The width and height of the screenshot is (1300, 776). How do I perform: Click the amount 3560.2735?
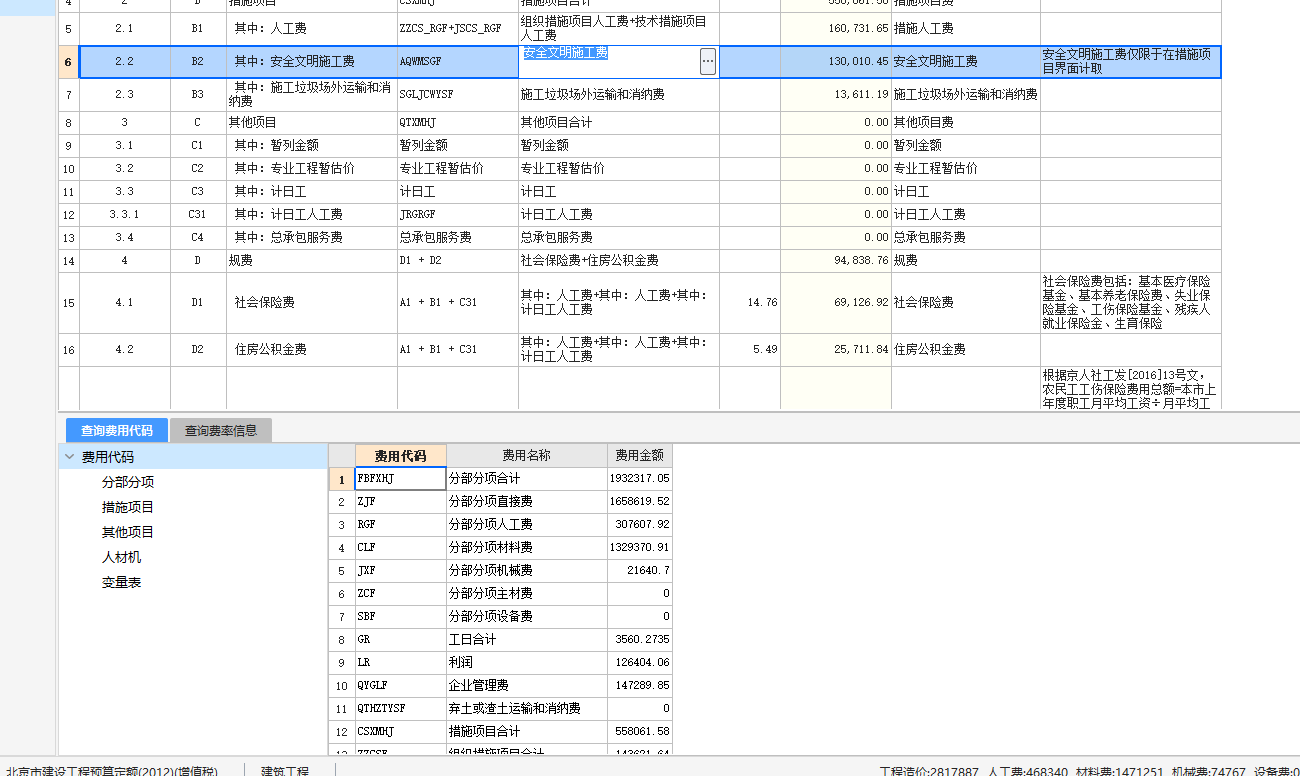pyautogui.click(x=640, y=639)
